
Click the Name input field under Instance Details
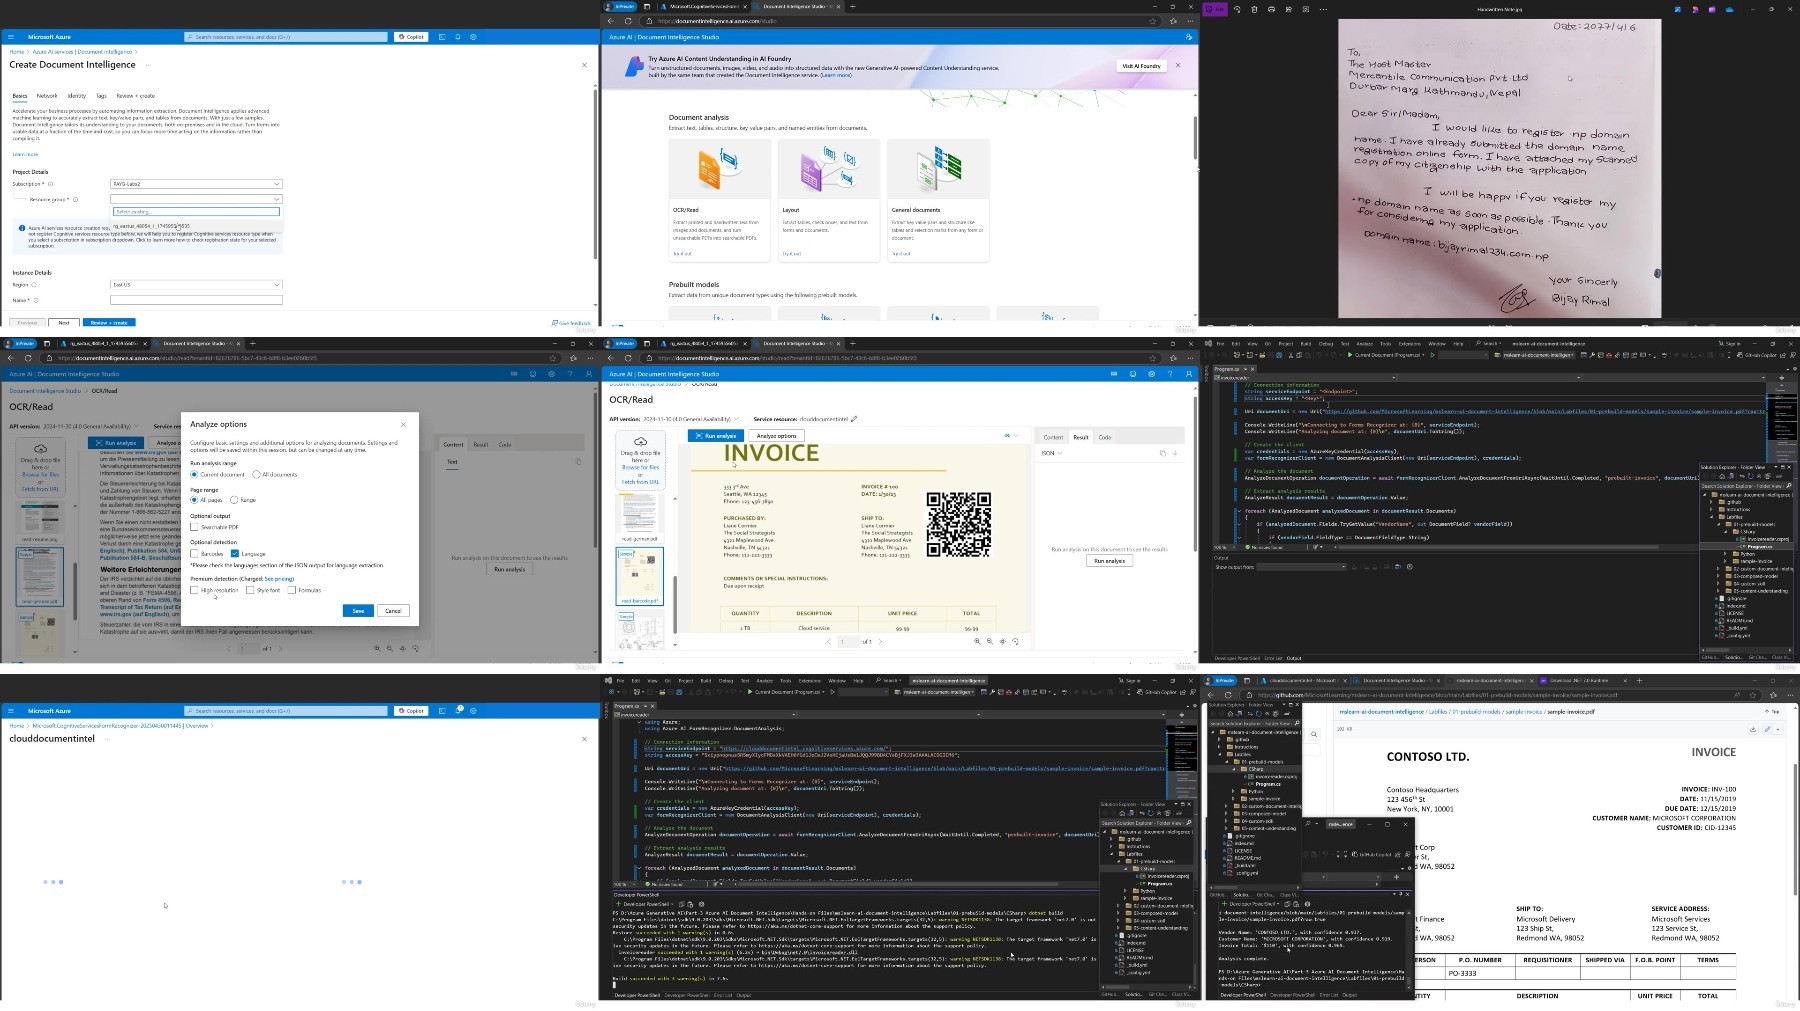[x=196, y=300]
